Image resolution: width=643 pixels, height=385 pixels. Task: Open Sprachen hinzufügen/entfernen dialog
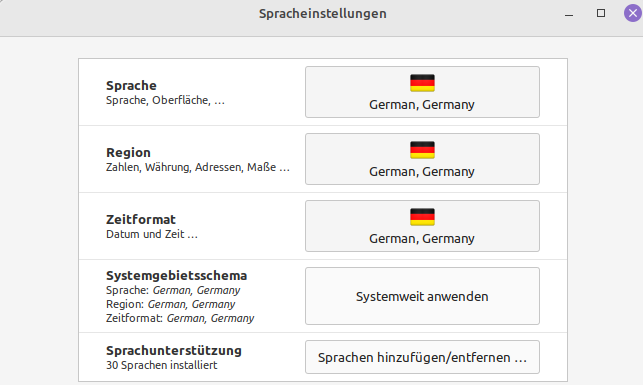point(422,357)
